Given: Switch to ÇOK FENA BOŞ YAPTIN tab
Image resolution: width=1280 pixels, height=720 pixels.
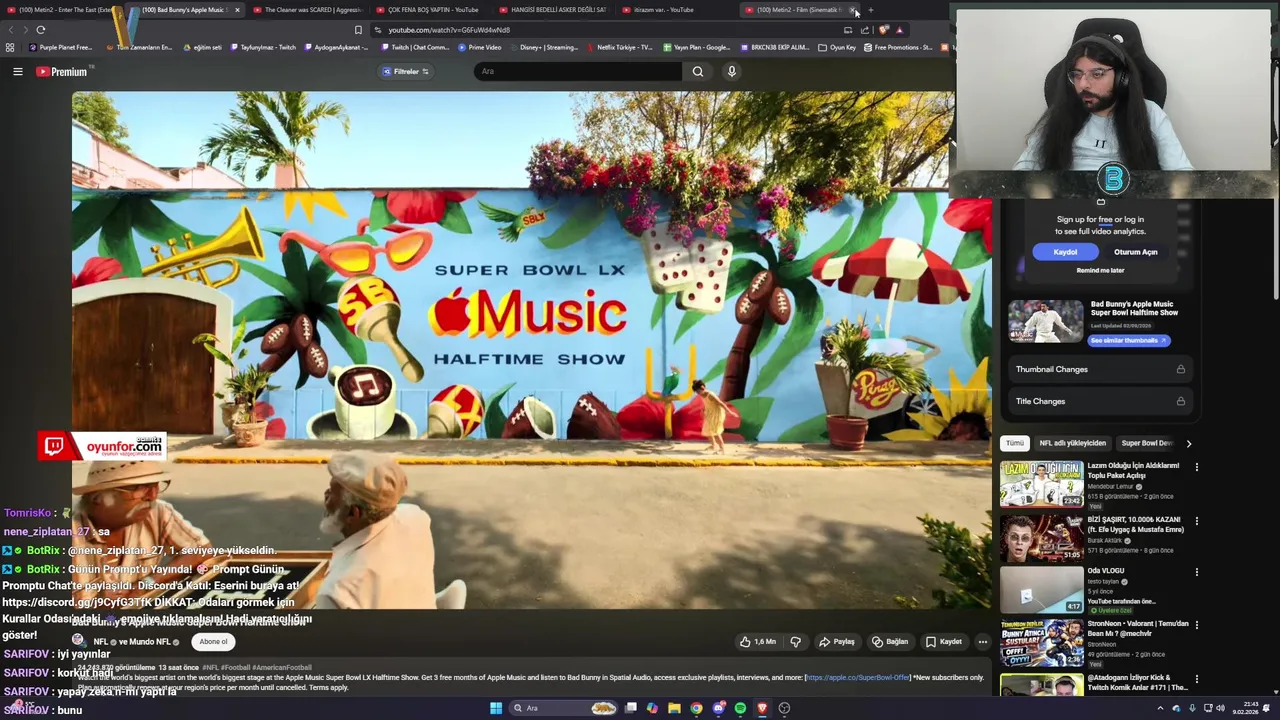Looking at the screenshot, I should [x=428, y=10].
